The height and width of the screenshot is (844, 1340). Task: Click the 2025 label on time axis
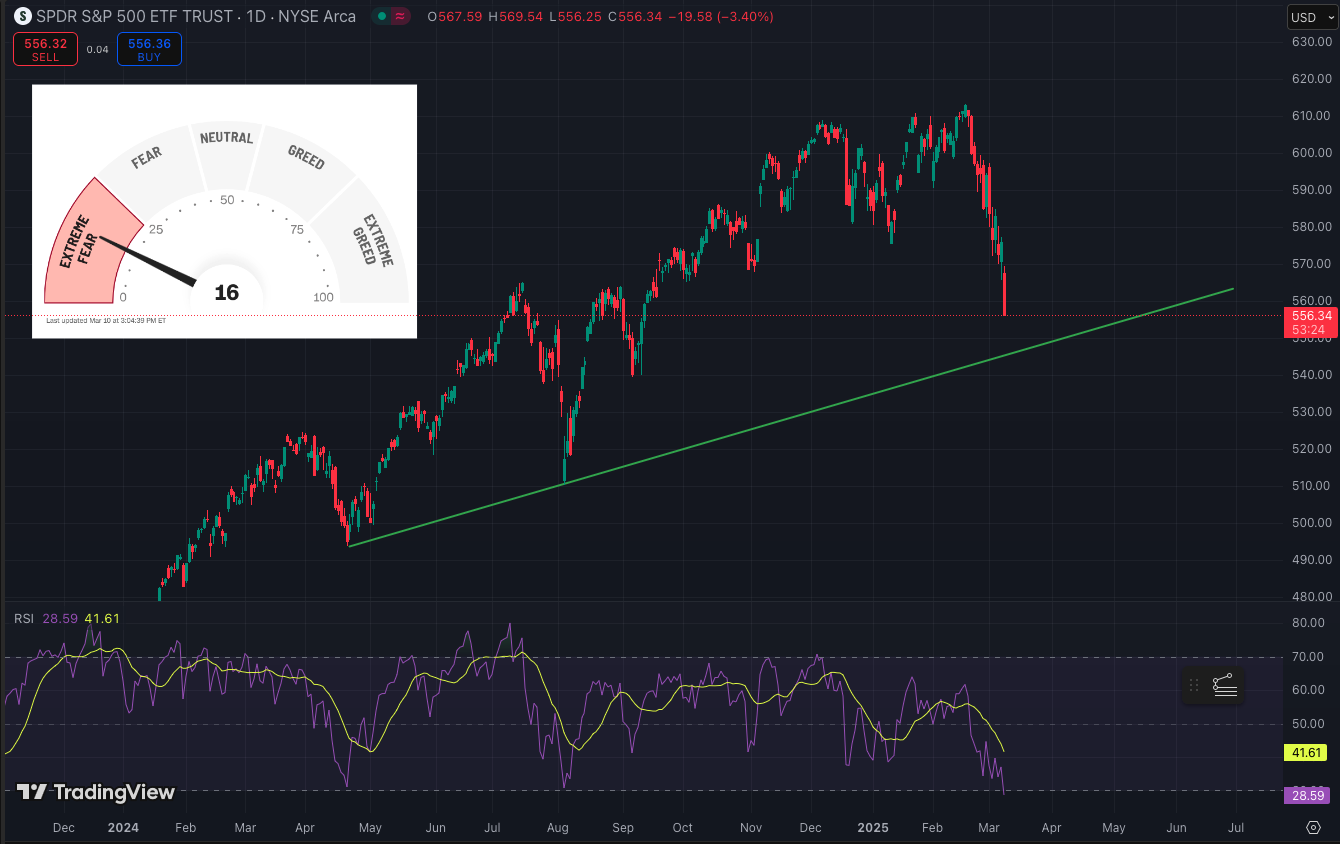pos(874,828)
